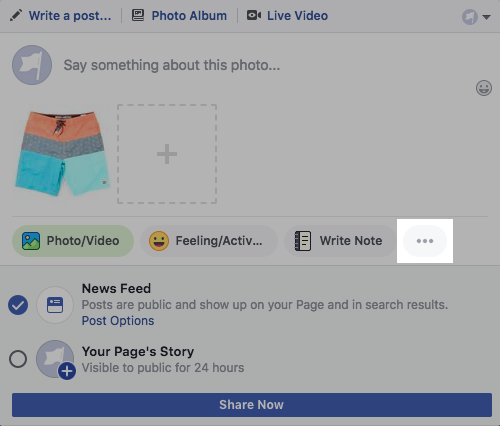Viewport: 500px width, 426px height.
Task: Click the Write Note notebook icon
Action: coord(303,241)
